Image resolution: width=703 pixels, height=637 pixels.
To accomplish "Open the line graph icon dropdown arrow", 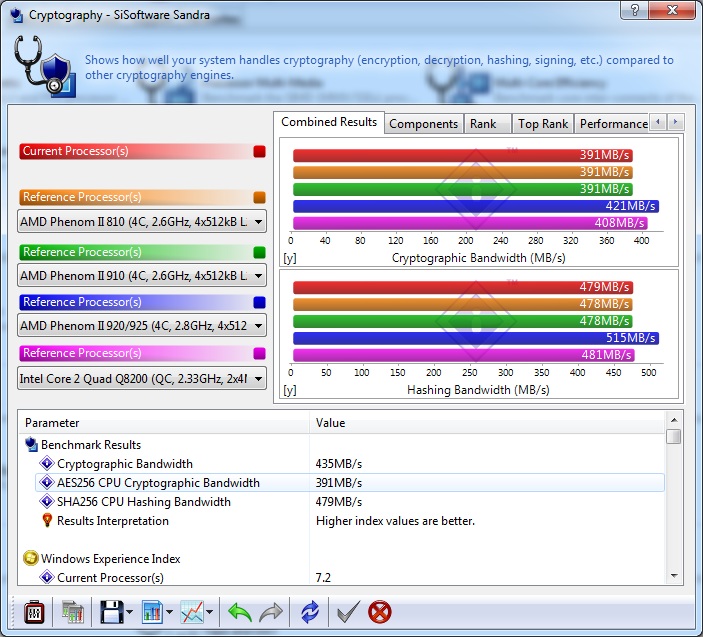I will coord(209,612).
